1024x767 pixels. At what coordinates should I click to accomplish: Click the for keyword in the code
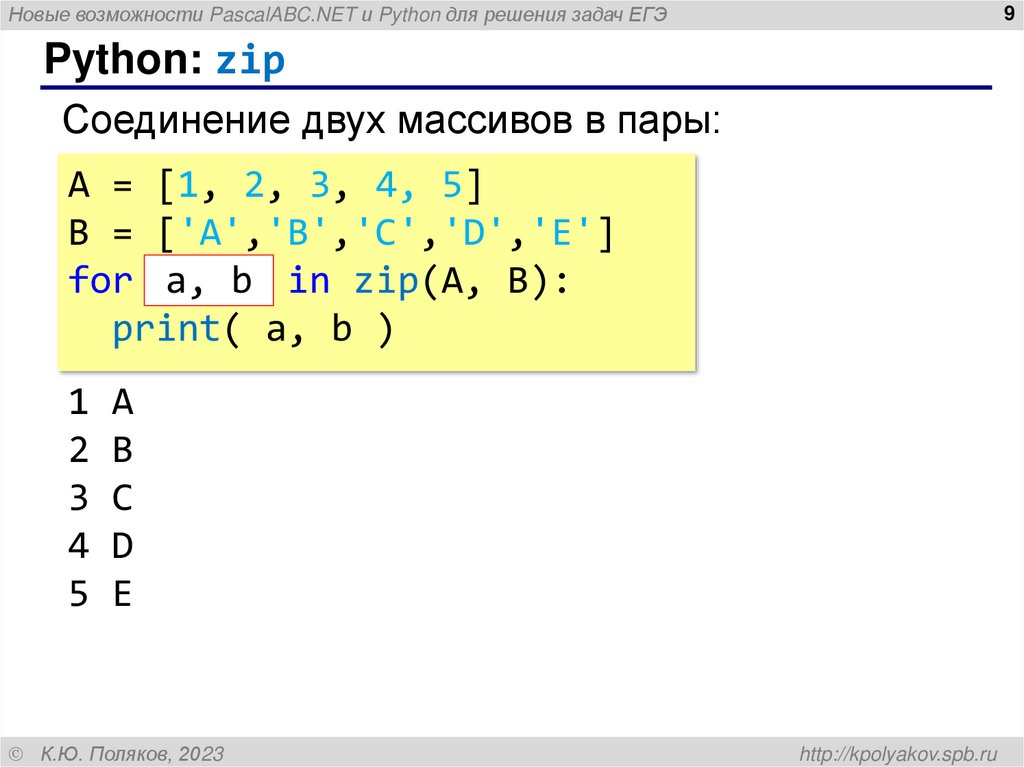pyautogui.click(x=100, y=280)
